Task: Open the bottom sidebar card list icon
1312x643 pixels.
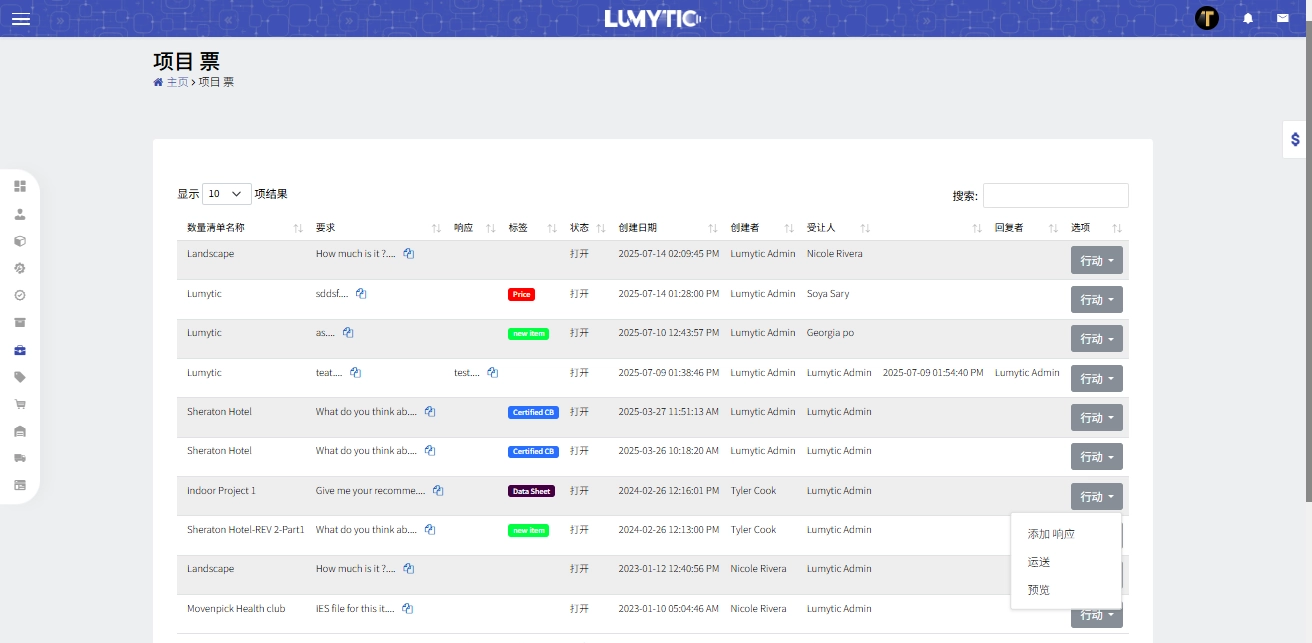Action: pyautogui.click(x=20, y=485)
